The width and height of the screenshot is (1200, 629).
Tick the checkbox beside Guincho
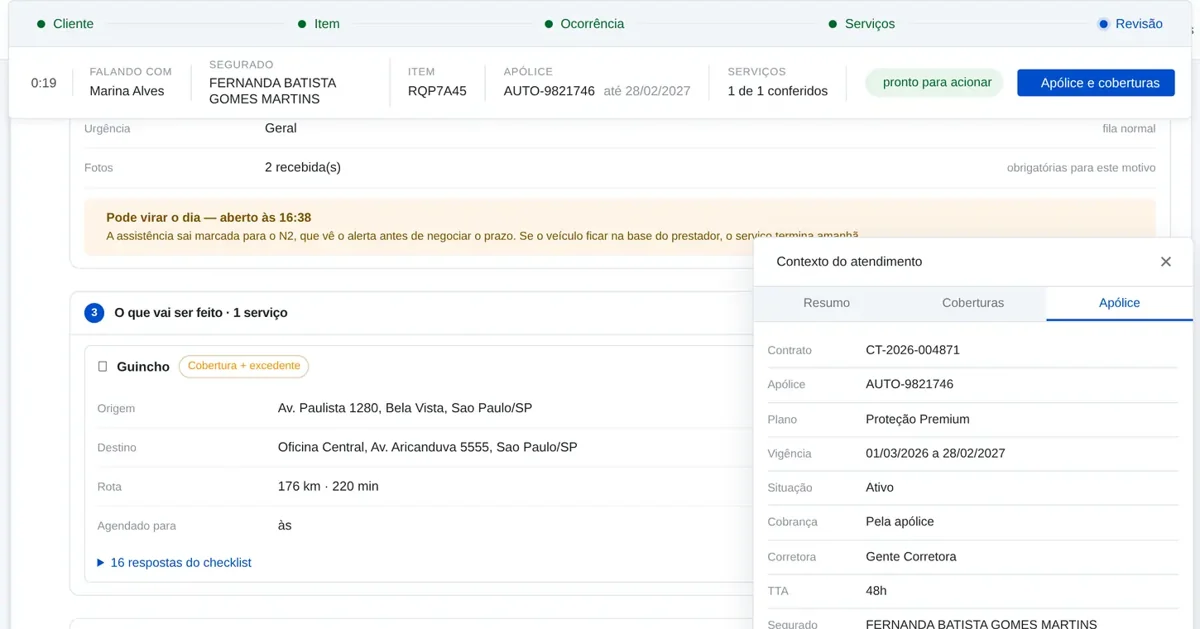(102, 367)
